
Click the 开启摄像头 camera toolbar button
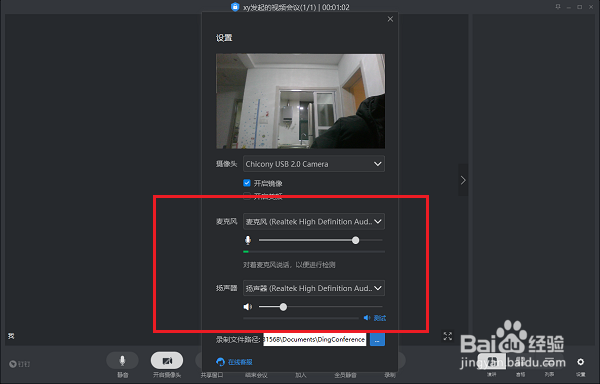coord(167,360)
